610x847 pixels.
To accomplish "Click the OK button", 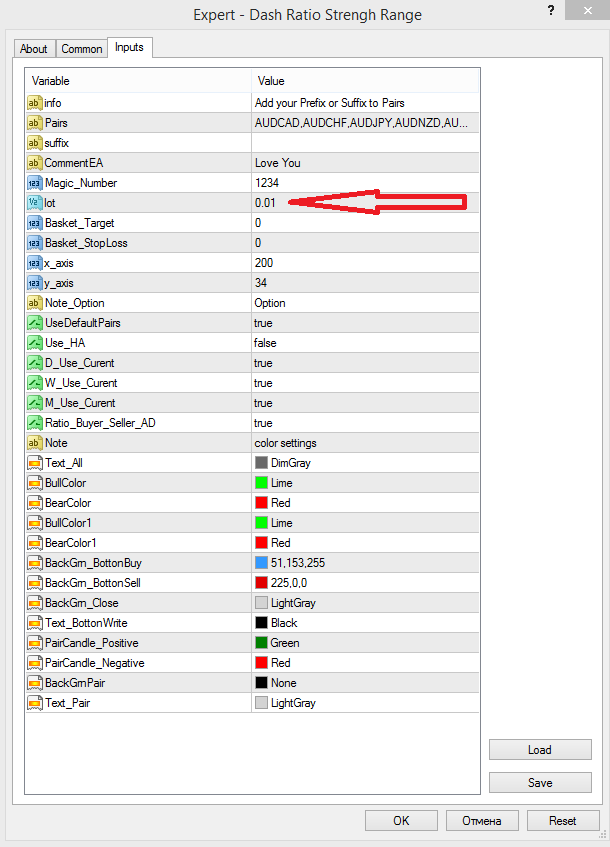I will click(401, 821).
